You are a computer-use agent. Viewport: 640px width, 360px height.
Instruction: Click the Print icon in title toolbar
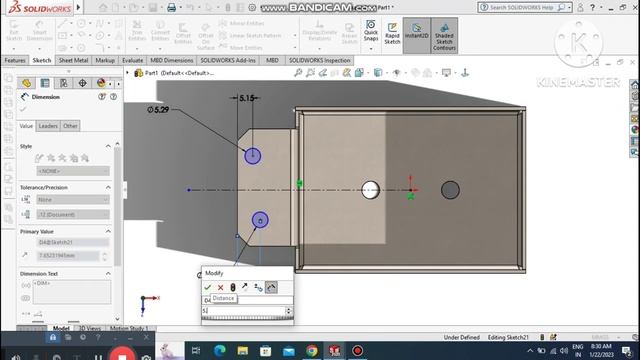point(171,7)
